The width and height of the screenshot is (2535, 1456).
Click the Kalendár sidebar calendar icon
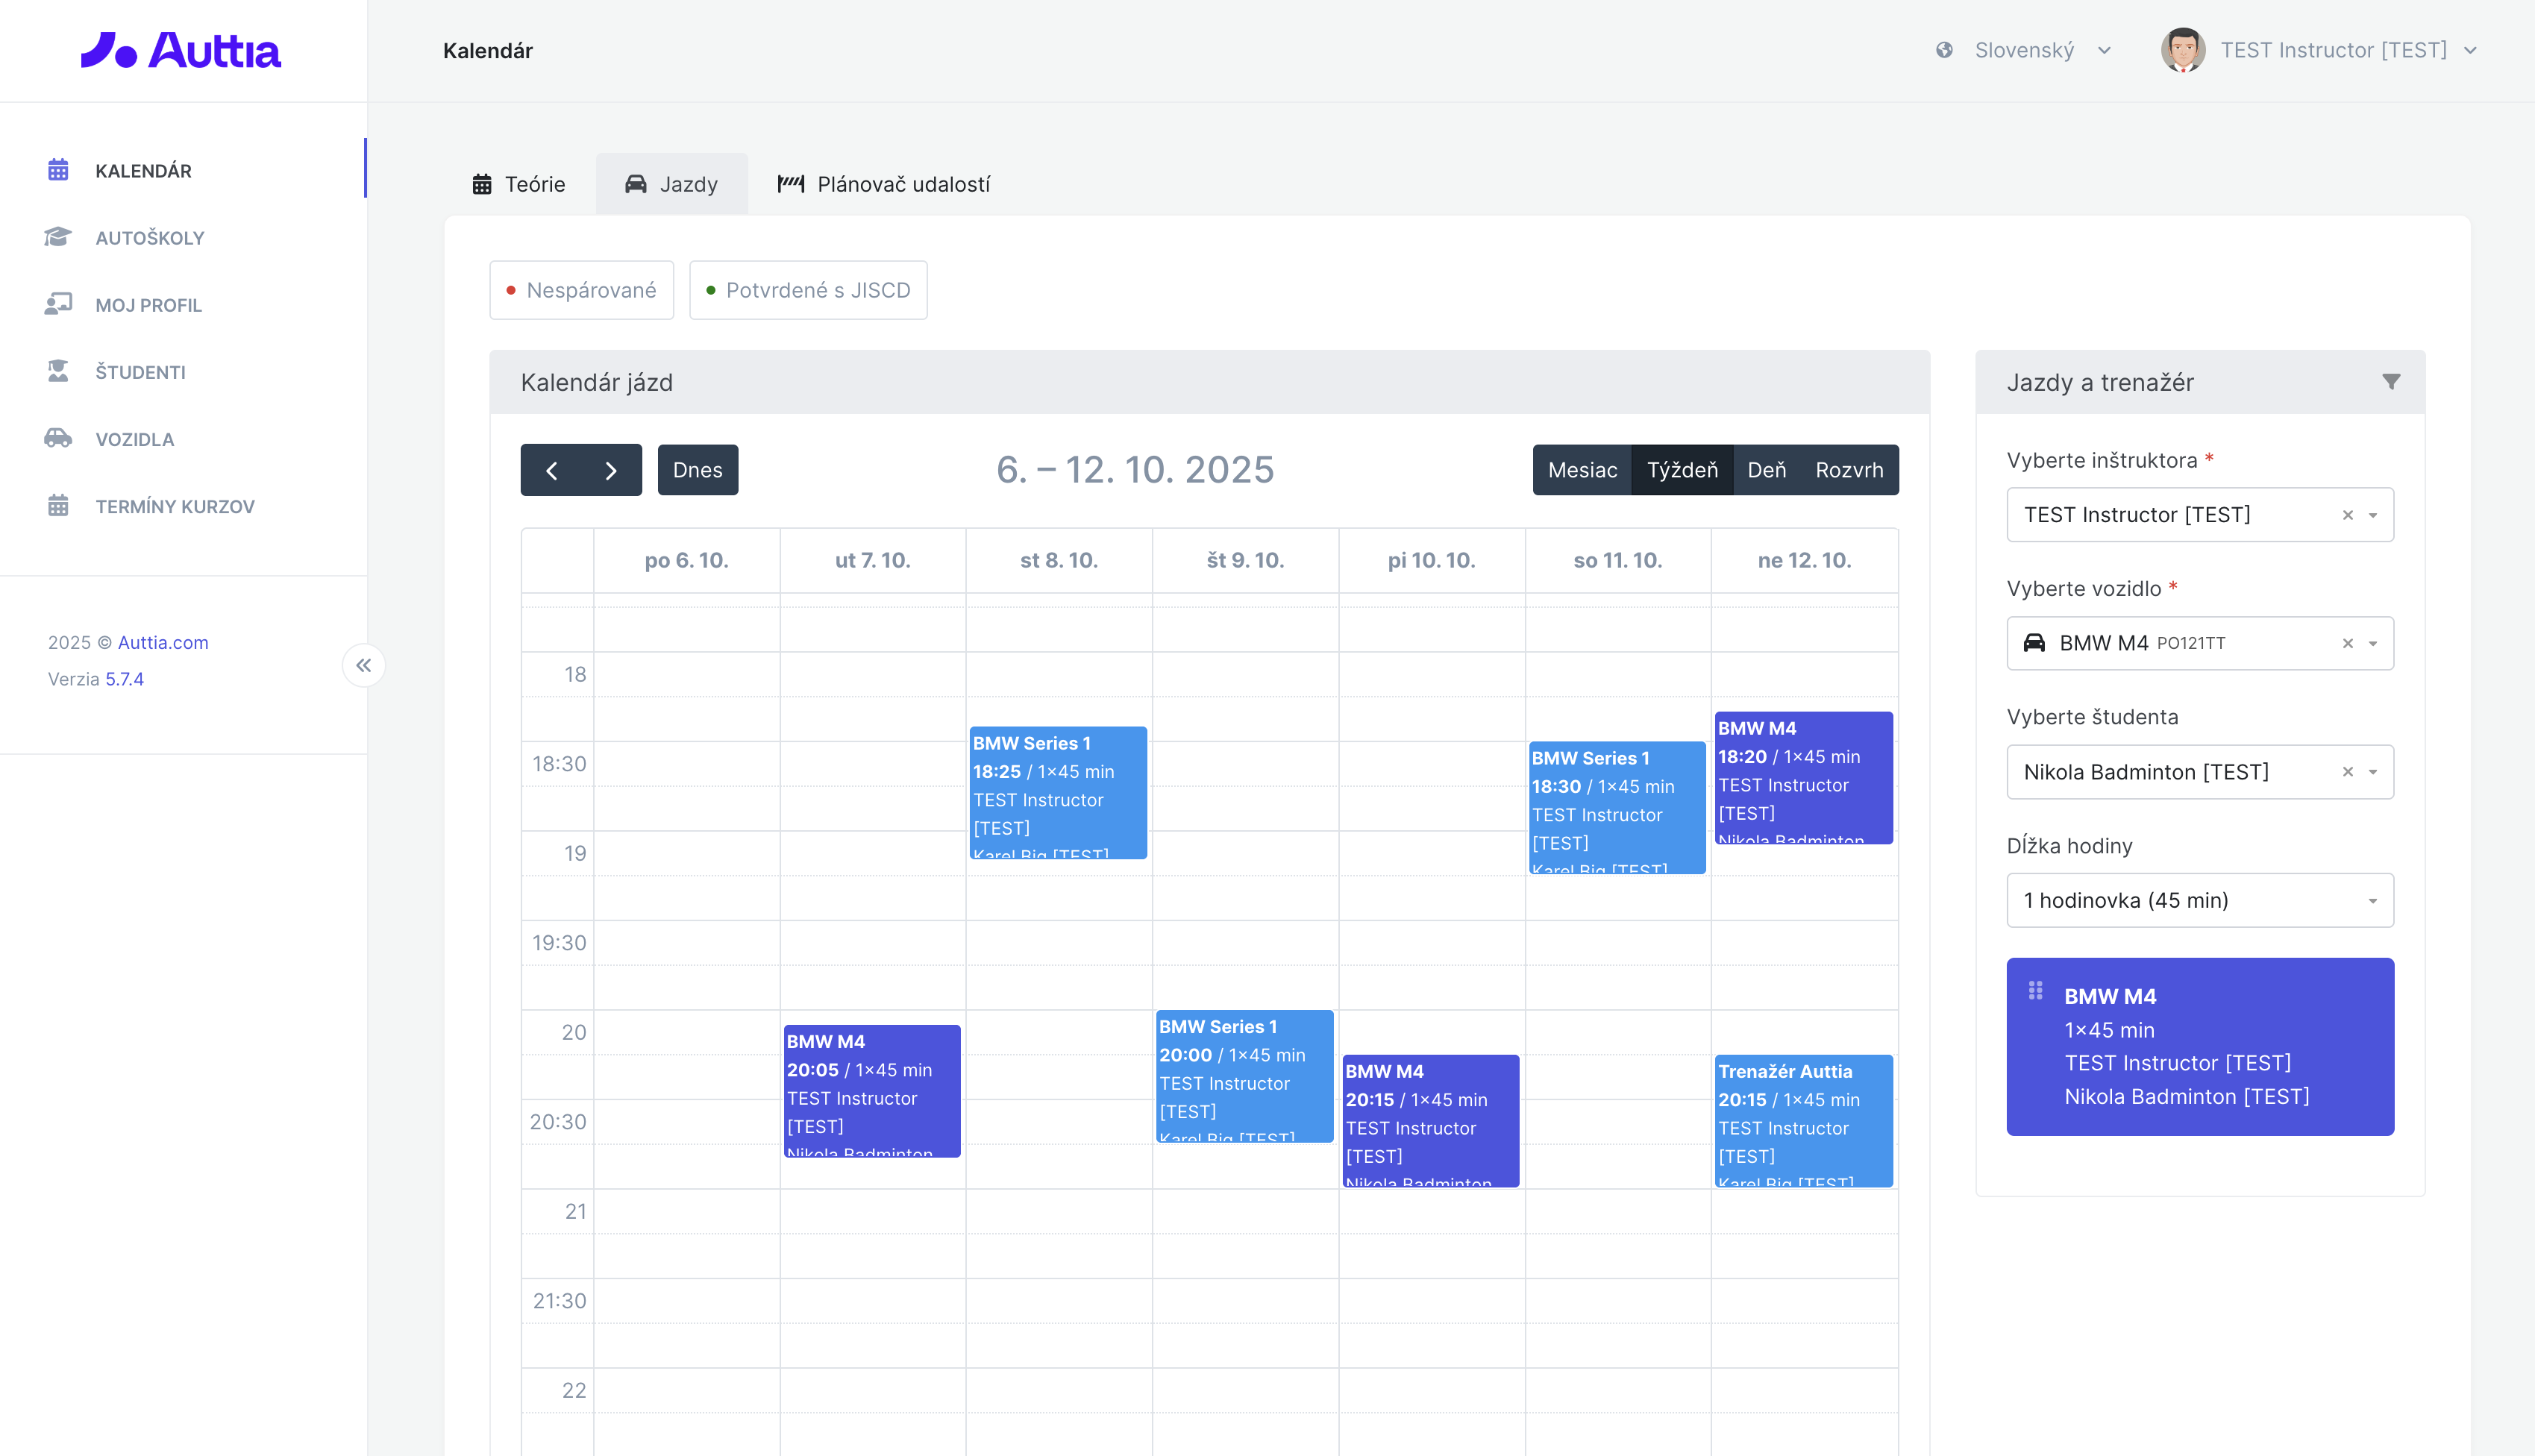tap(58, 170)
